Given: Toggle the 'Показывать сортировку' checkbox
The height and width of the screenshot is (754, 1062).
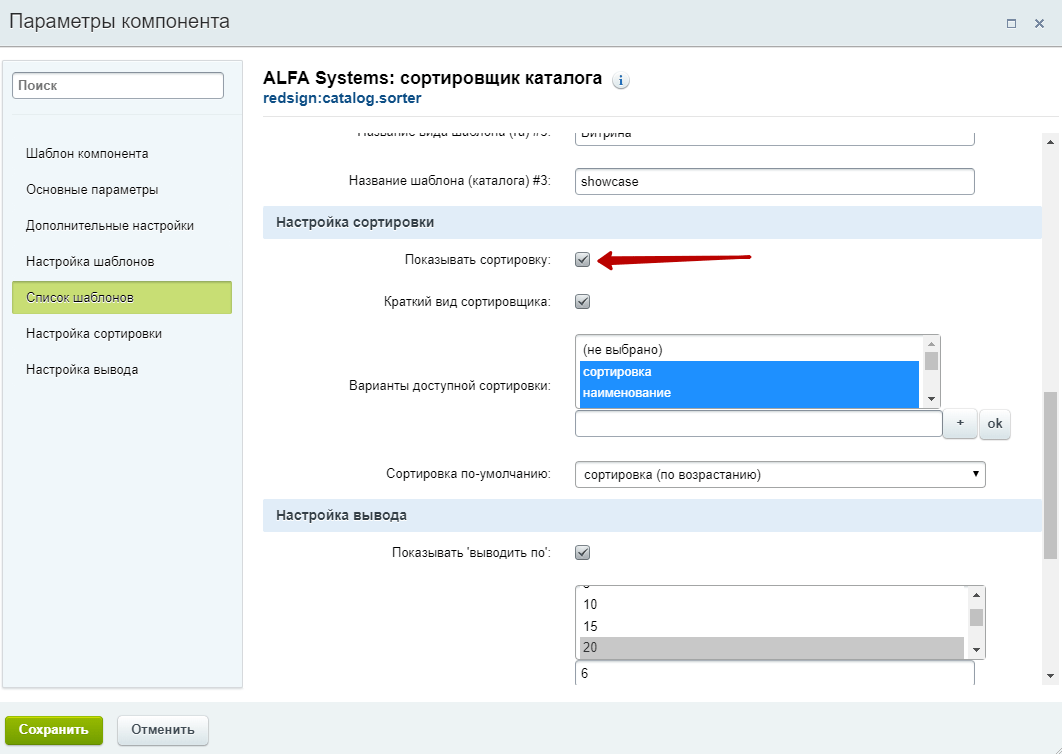Looking at the screenshot, I should [582, 259].
